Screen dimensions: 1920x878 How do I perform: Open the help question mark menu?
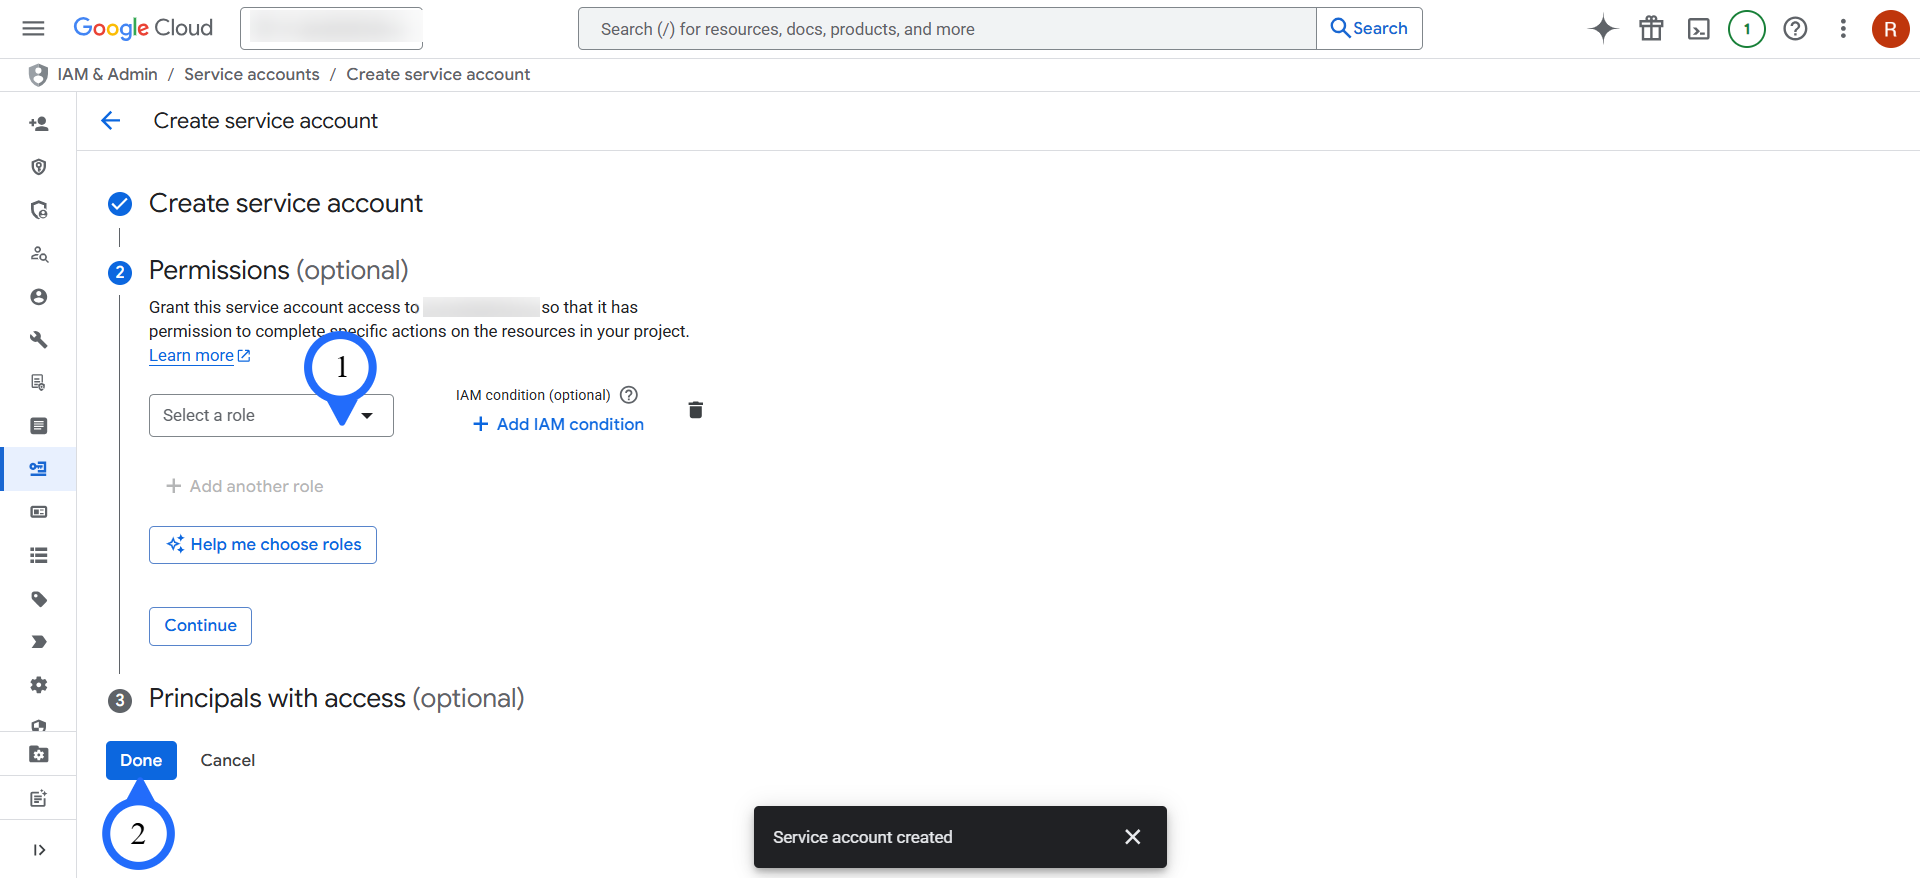[1795, 29]
